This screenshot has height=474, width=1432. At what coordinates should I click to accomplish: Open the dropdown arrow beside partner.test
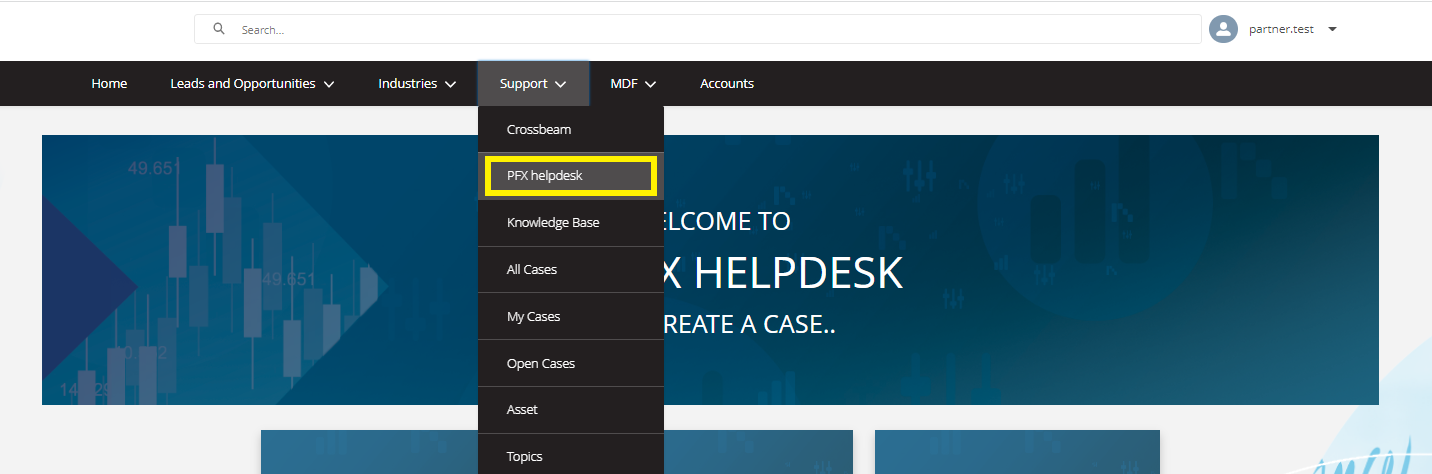coord(1332,29)
